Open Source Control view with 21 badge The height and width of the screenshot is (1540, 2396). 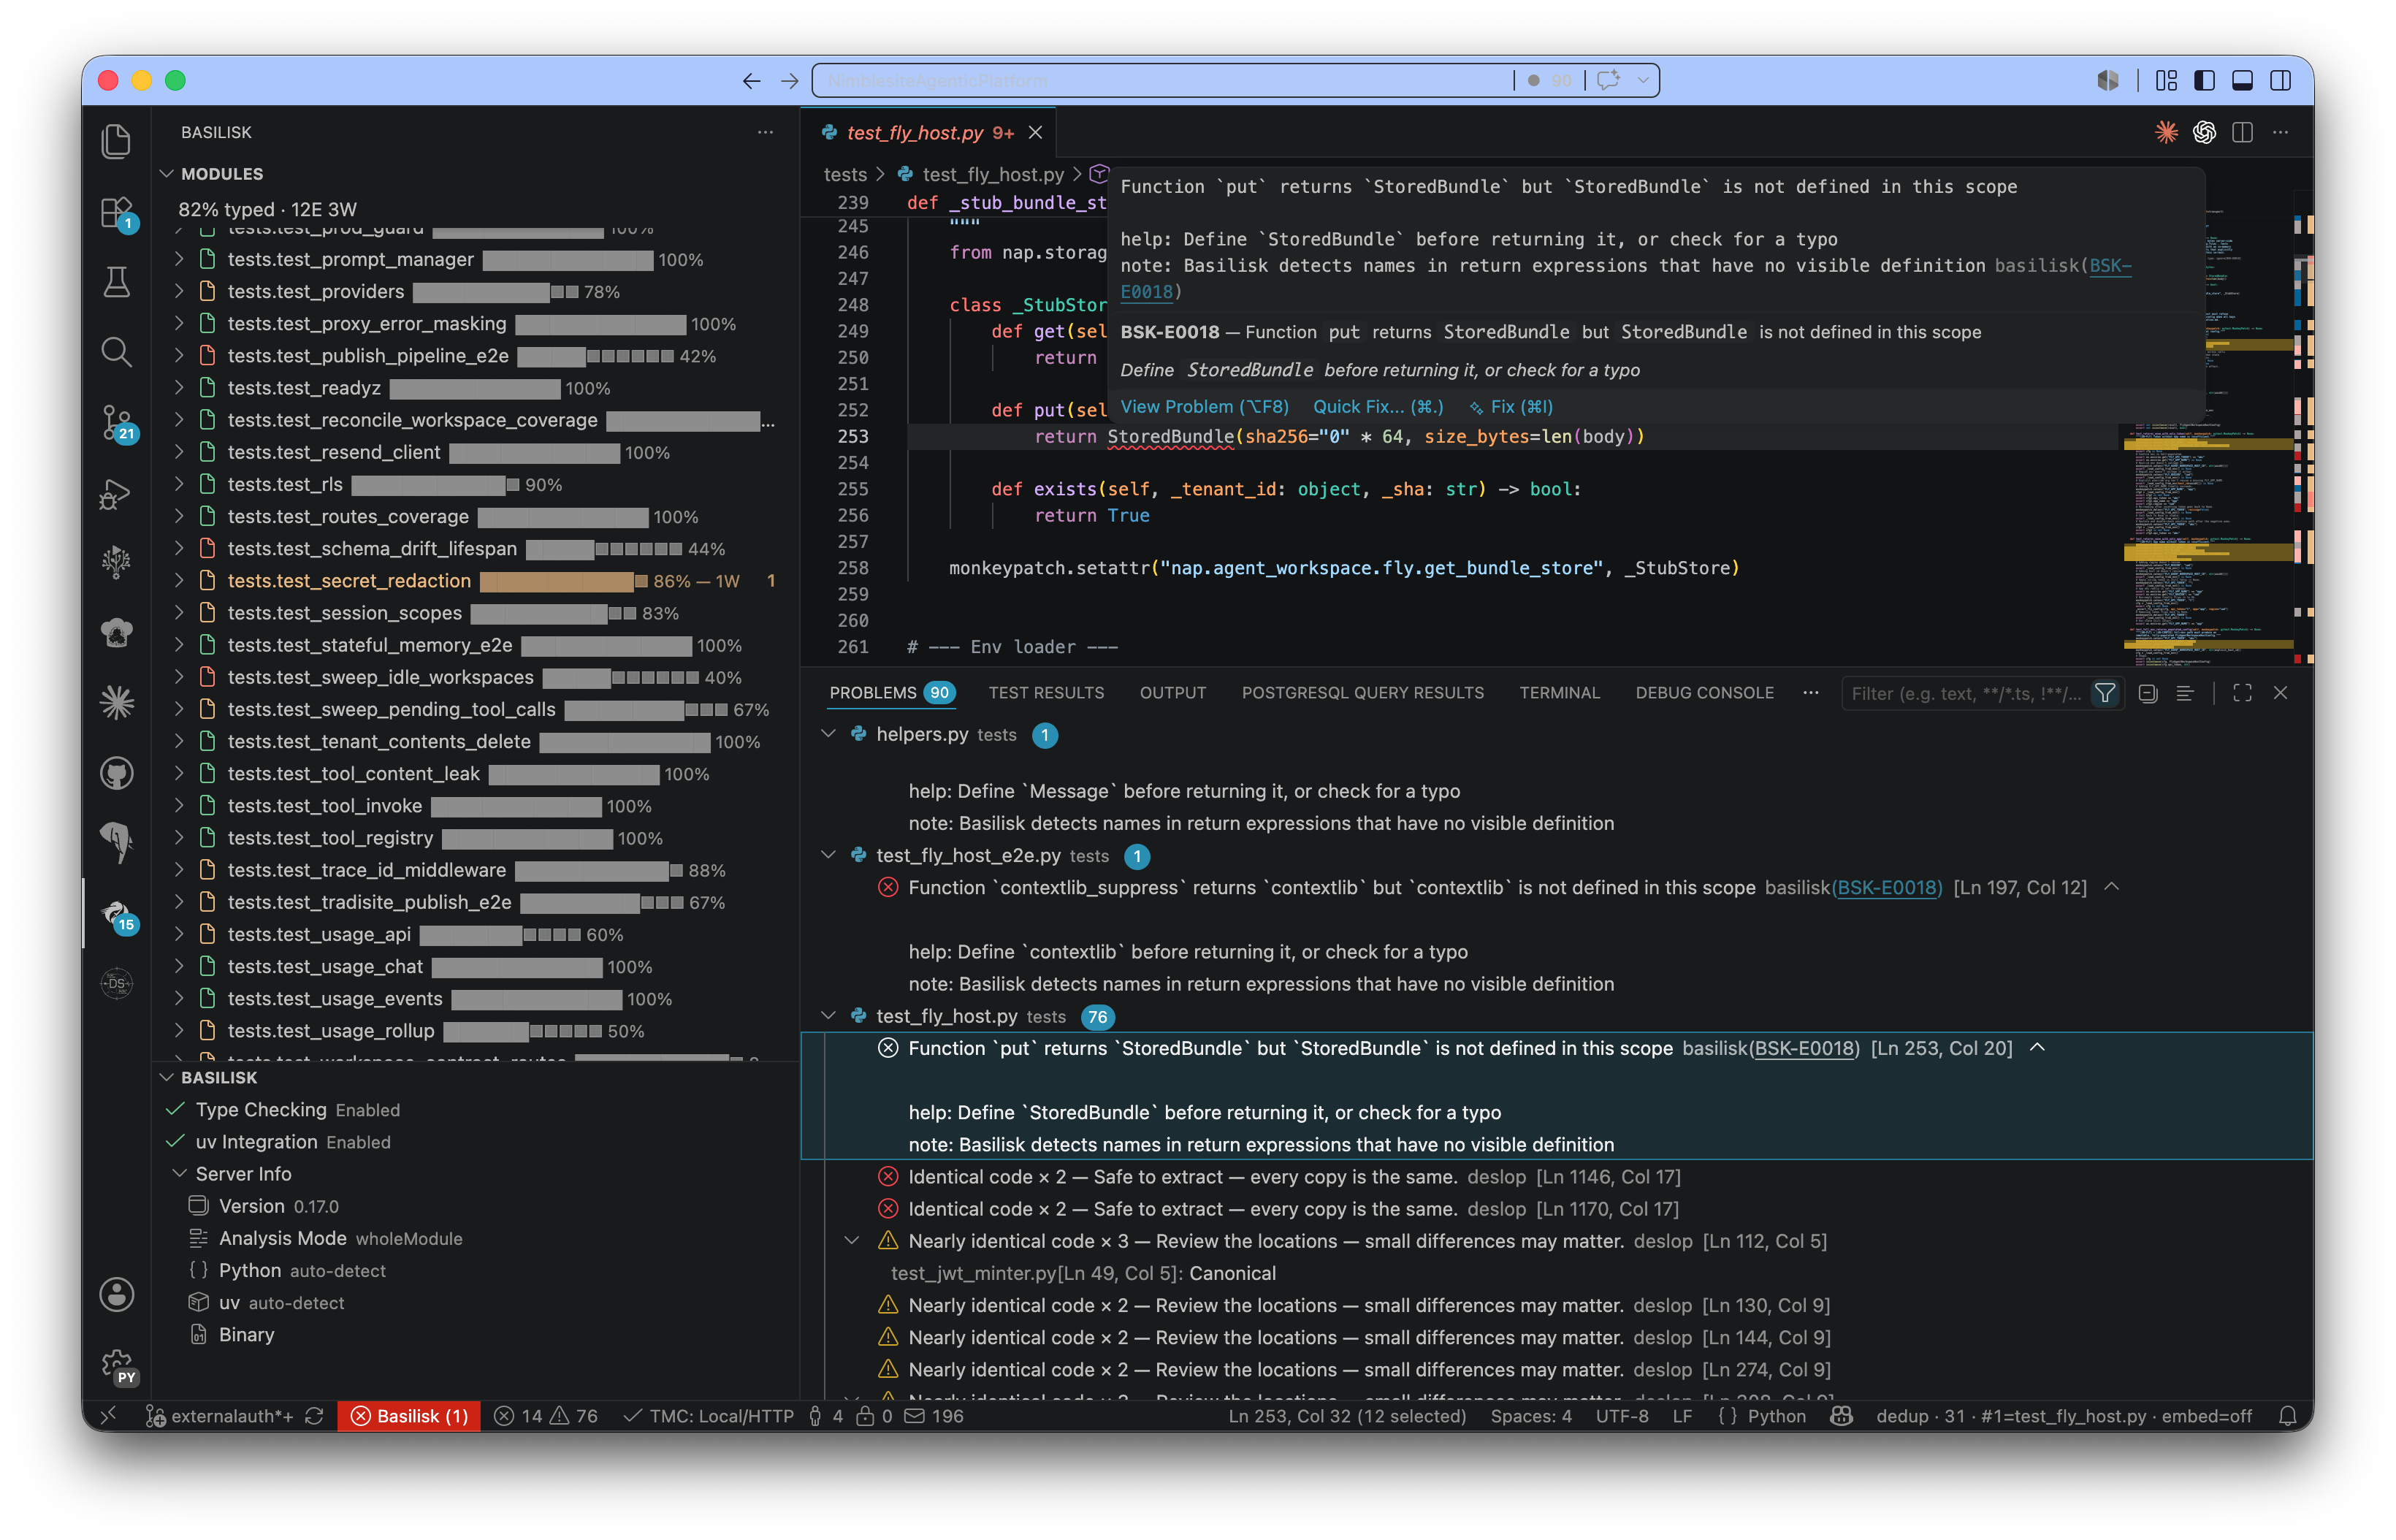pyautogui.click(x=116, y=423)
